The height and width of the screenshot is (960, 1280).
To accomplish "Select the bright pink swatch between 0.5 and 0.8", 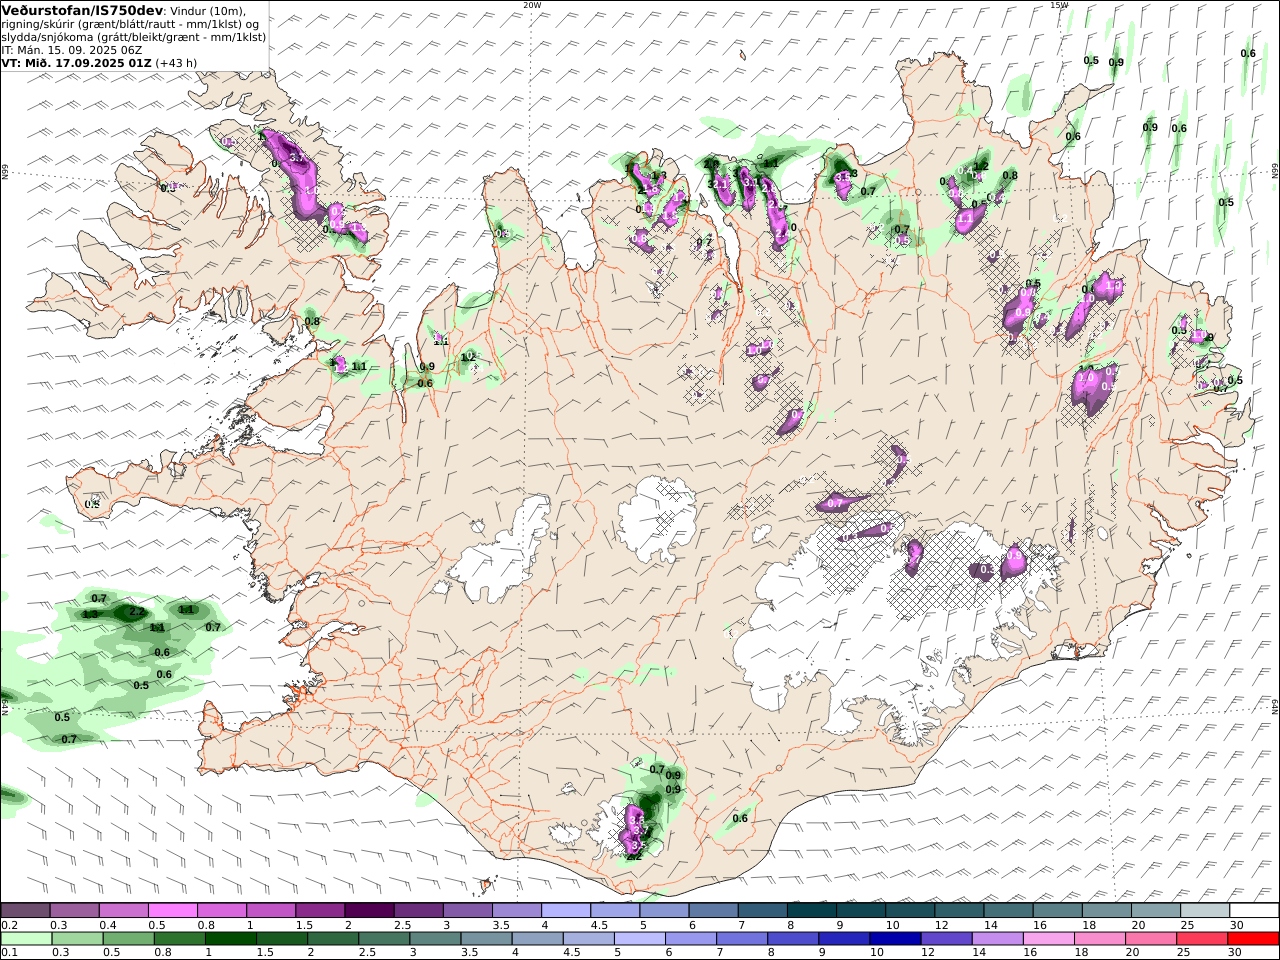I will click(172, 911).
